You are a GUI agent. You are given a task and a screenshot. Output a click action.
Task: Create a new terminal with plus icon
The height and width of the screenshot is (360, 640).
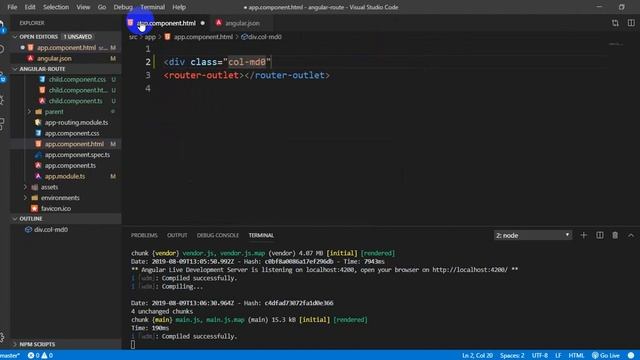coord(584,236)
